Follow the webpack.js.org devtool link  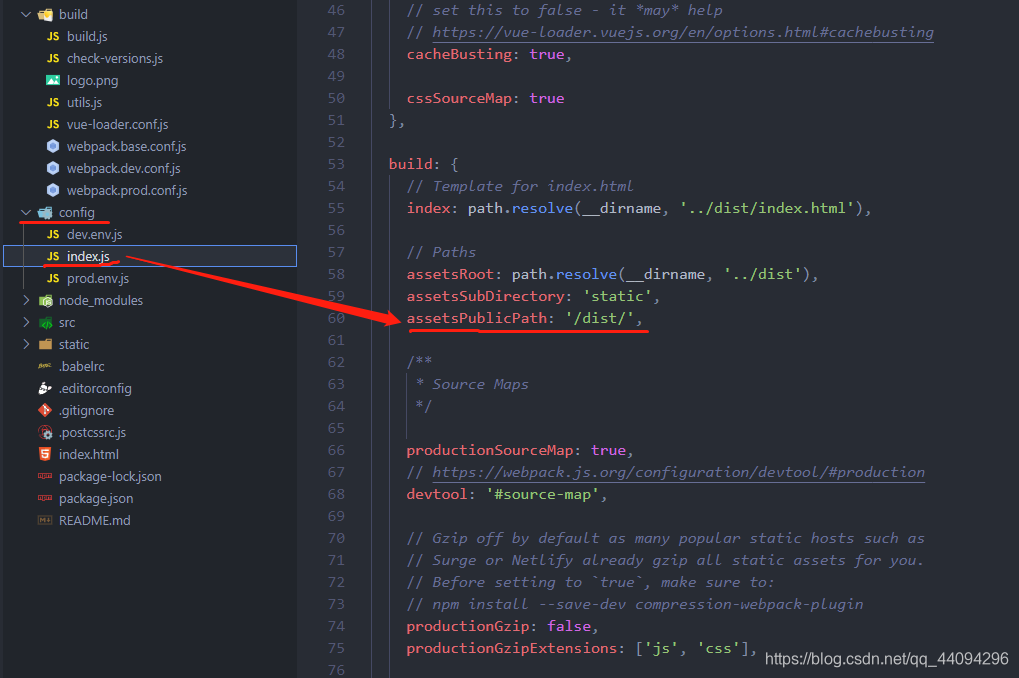(678, 472)
